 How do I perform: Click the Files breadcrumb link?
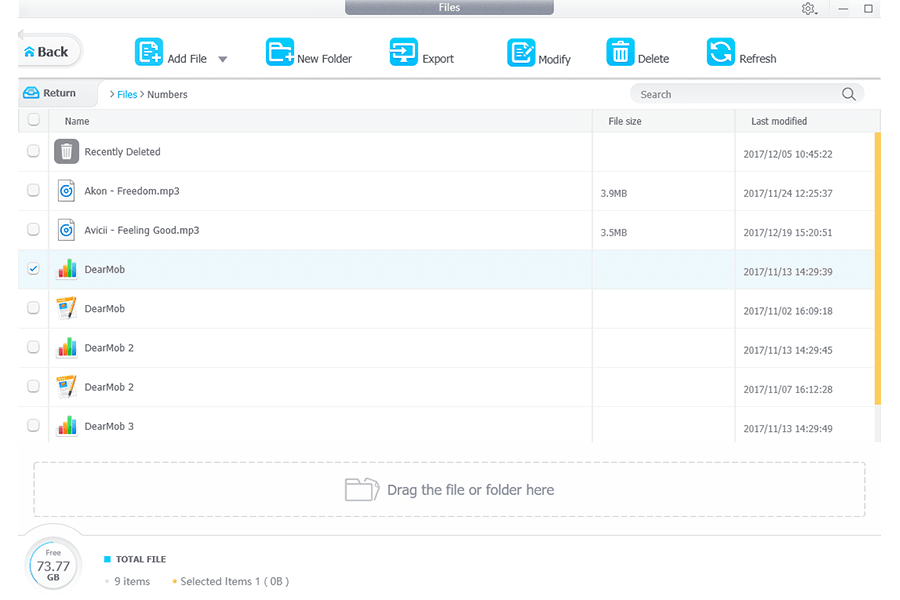point(127,95)
